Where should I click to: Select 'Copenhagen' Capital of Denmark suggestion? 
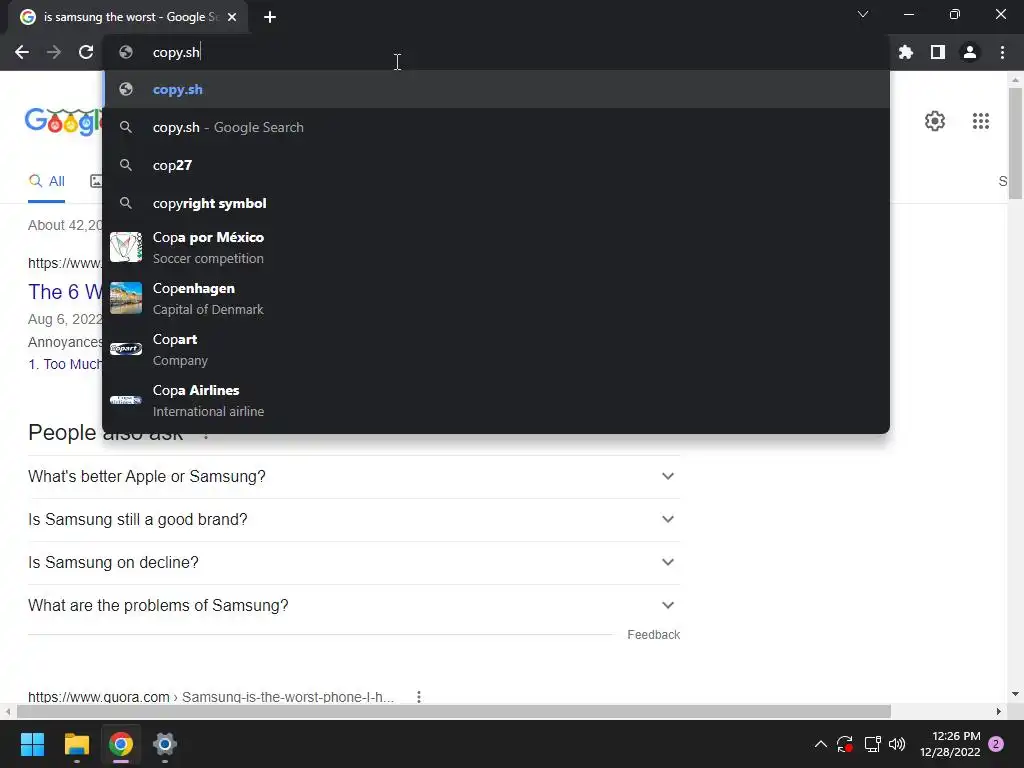pos(496,298)
